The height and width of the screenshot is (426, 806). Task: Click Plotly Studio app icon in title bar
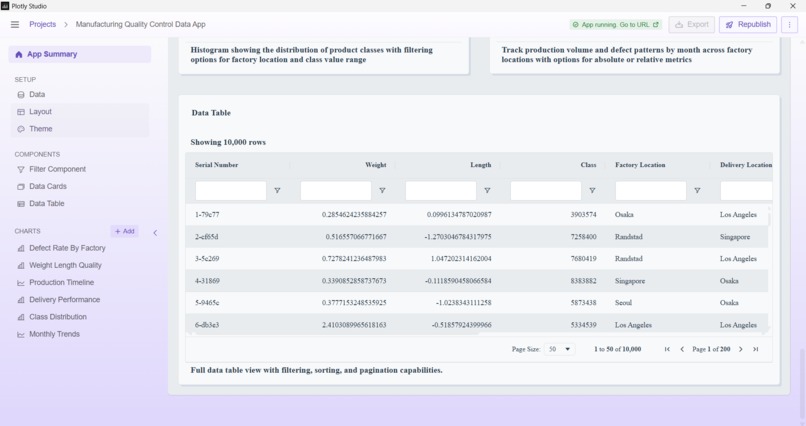[5, 6]
